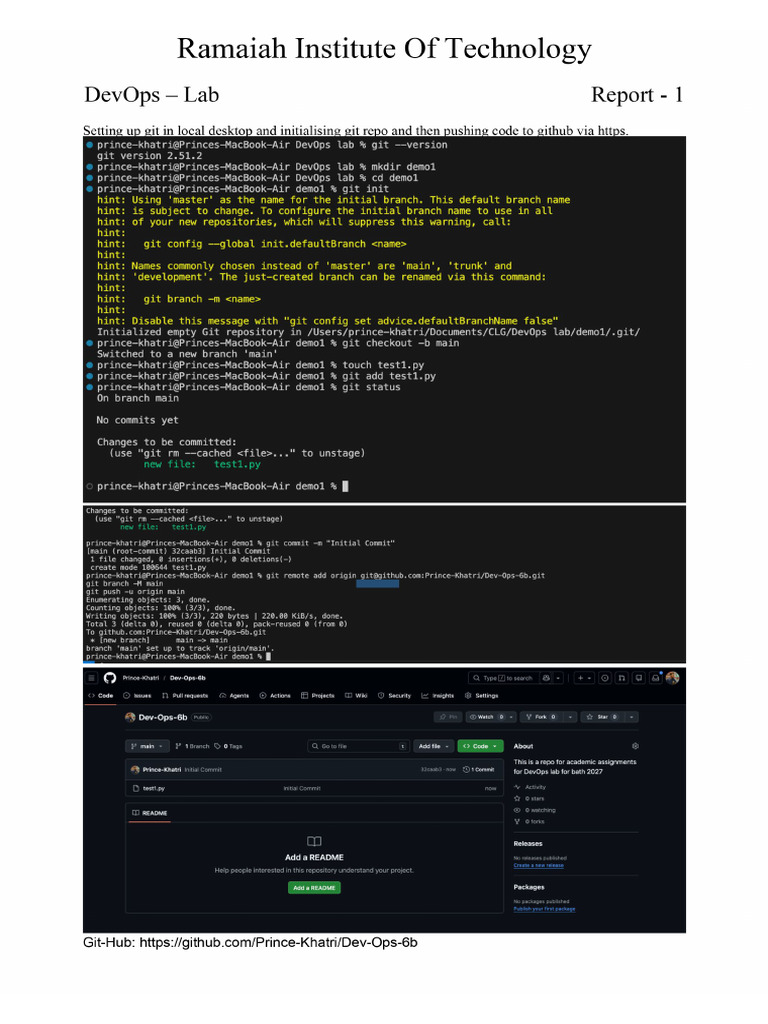
Task: Click the avatar beside Dev-Ops-6b repository title
Action: pyautogui.click(x=130, y=717)
